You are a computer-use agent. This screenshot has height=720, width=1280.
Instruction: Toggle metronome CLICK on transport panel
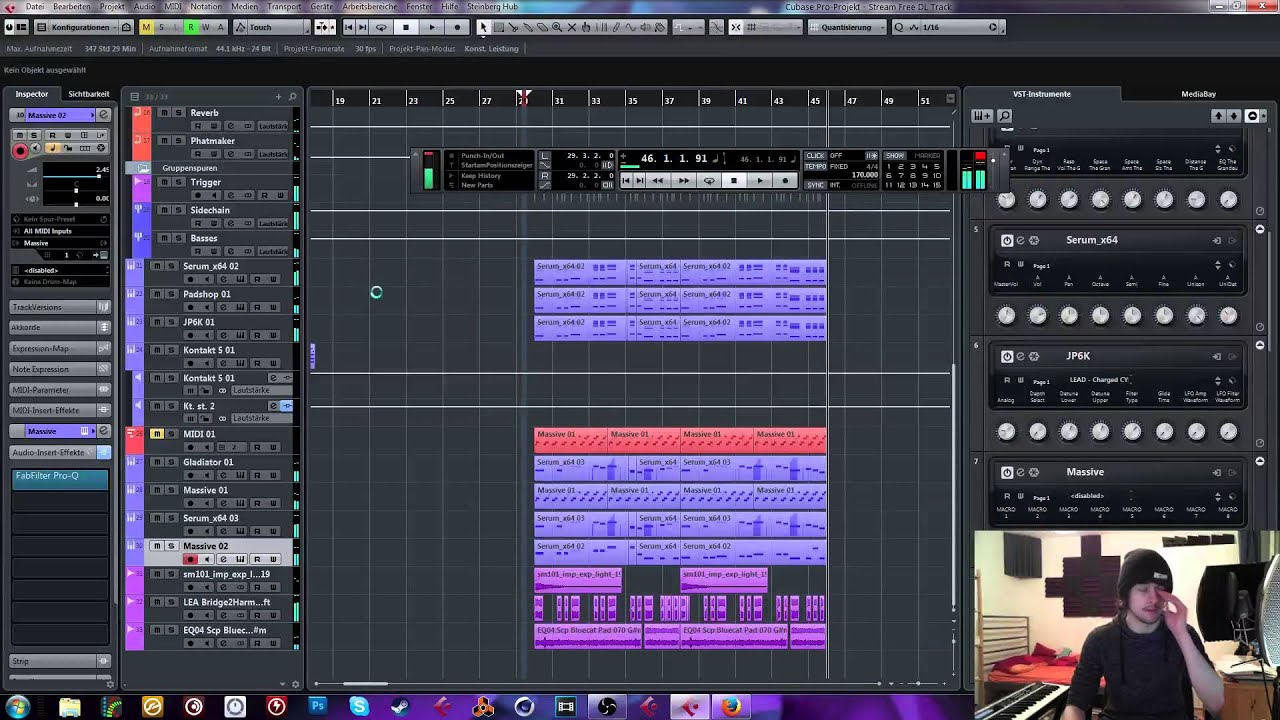coord(815,155)
